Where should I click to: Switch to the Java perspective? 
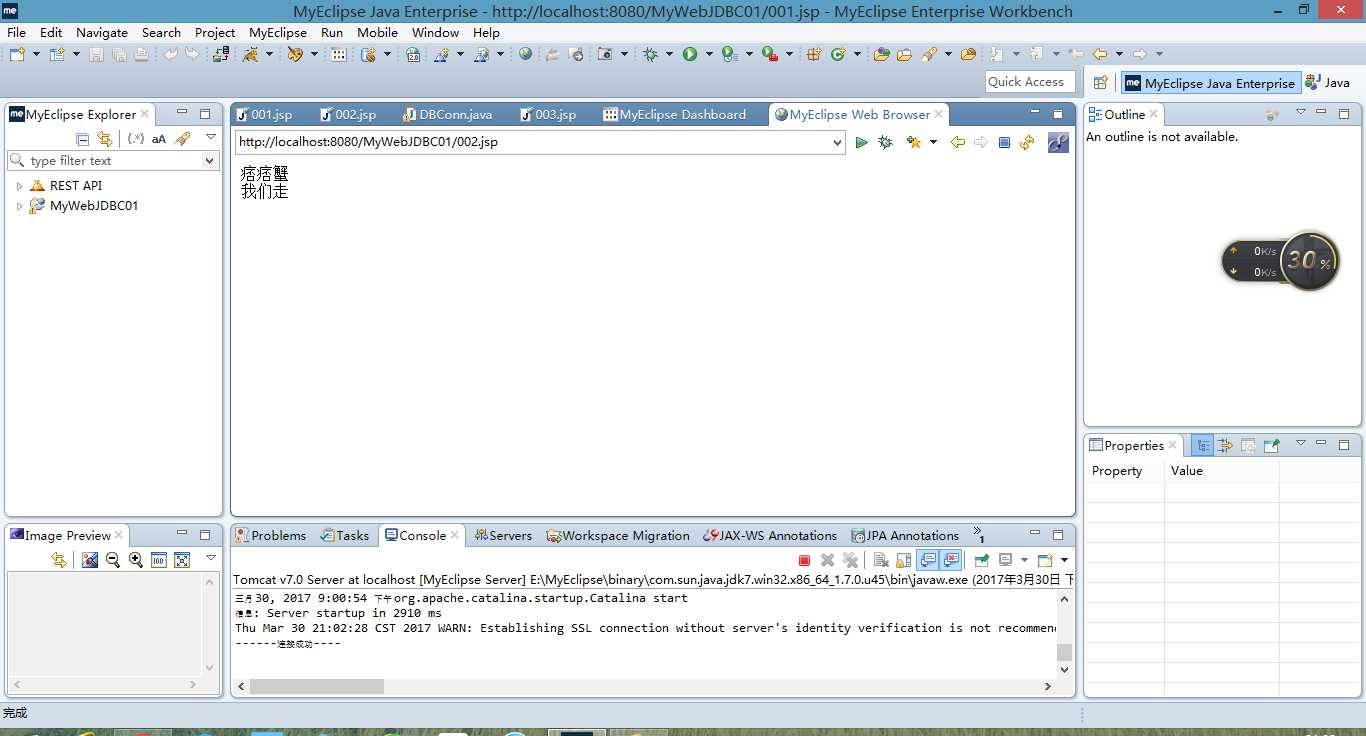click(1328, 83)
